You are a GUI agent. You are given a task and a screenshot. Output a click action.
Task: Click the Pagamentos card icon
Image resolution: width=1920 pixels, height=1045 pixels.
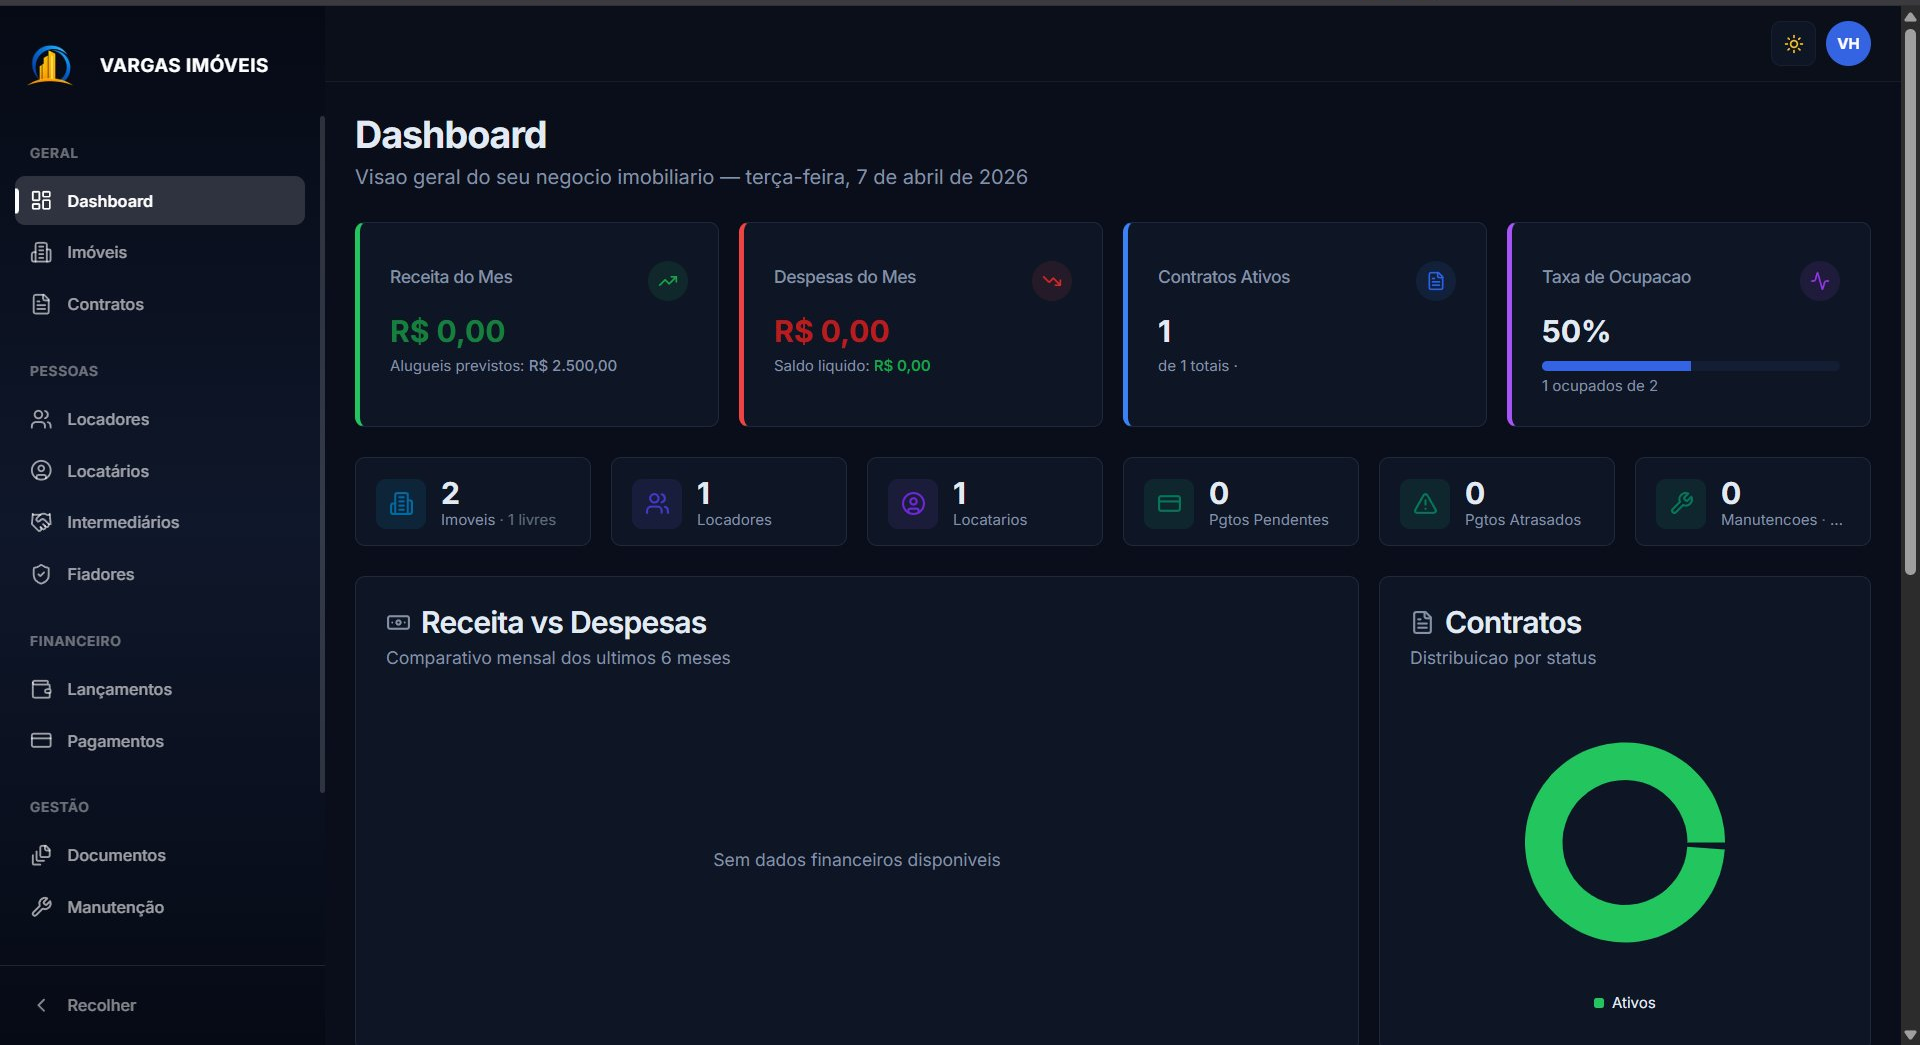pos(41,741)
